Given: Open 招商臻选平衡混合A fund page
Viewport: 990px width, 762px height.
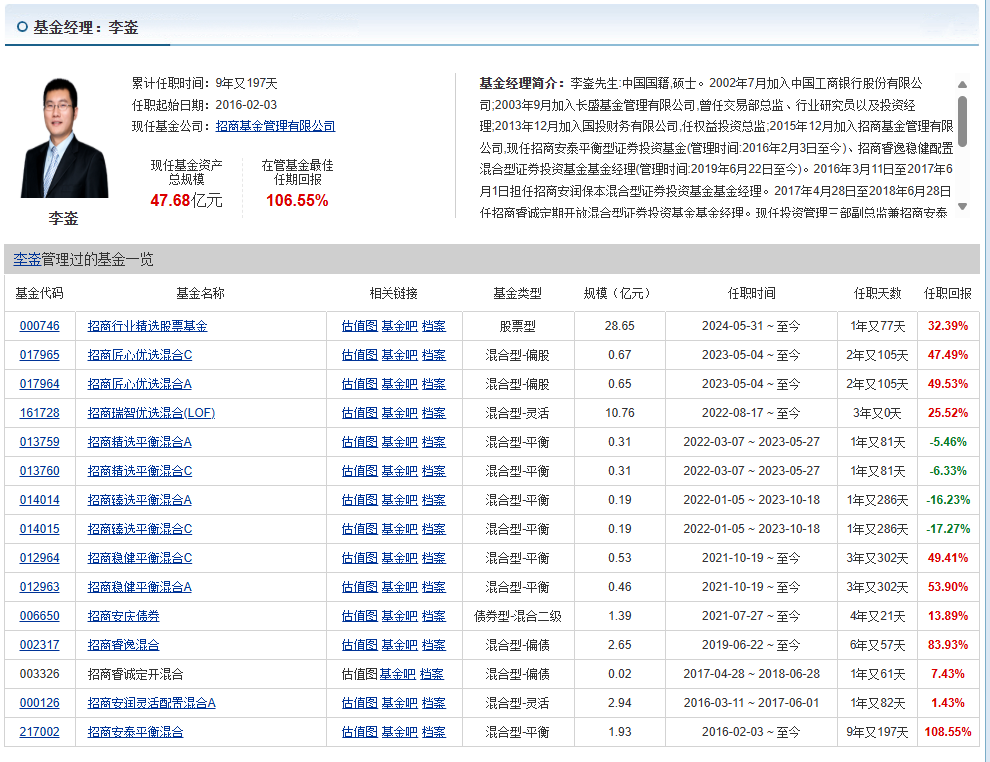Looking at the screenshot, I should pyautogui.click(x=140, y=500).
